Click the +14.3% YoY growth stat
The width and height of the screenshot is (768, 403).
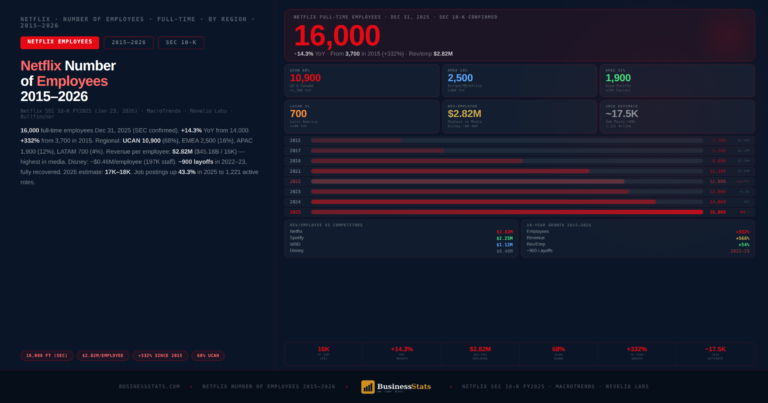click(402, 353)
